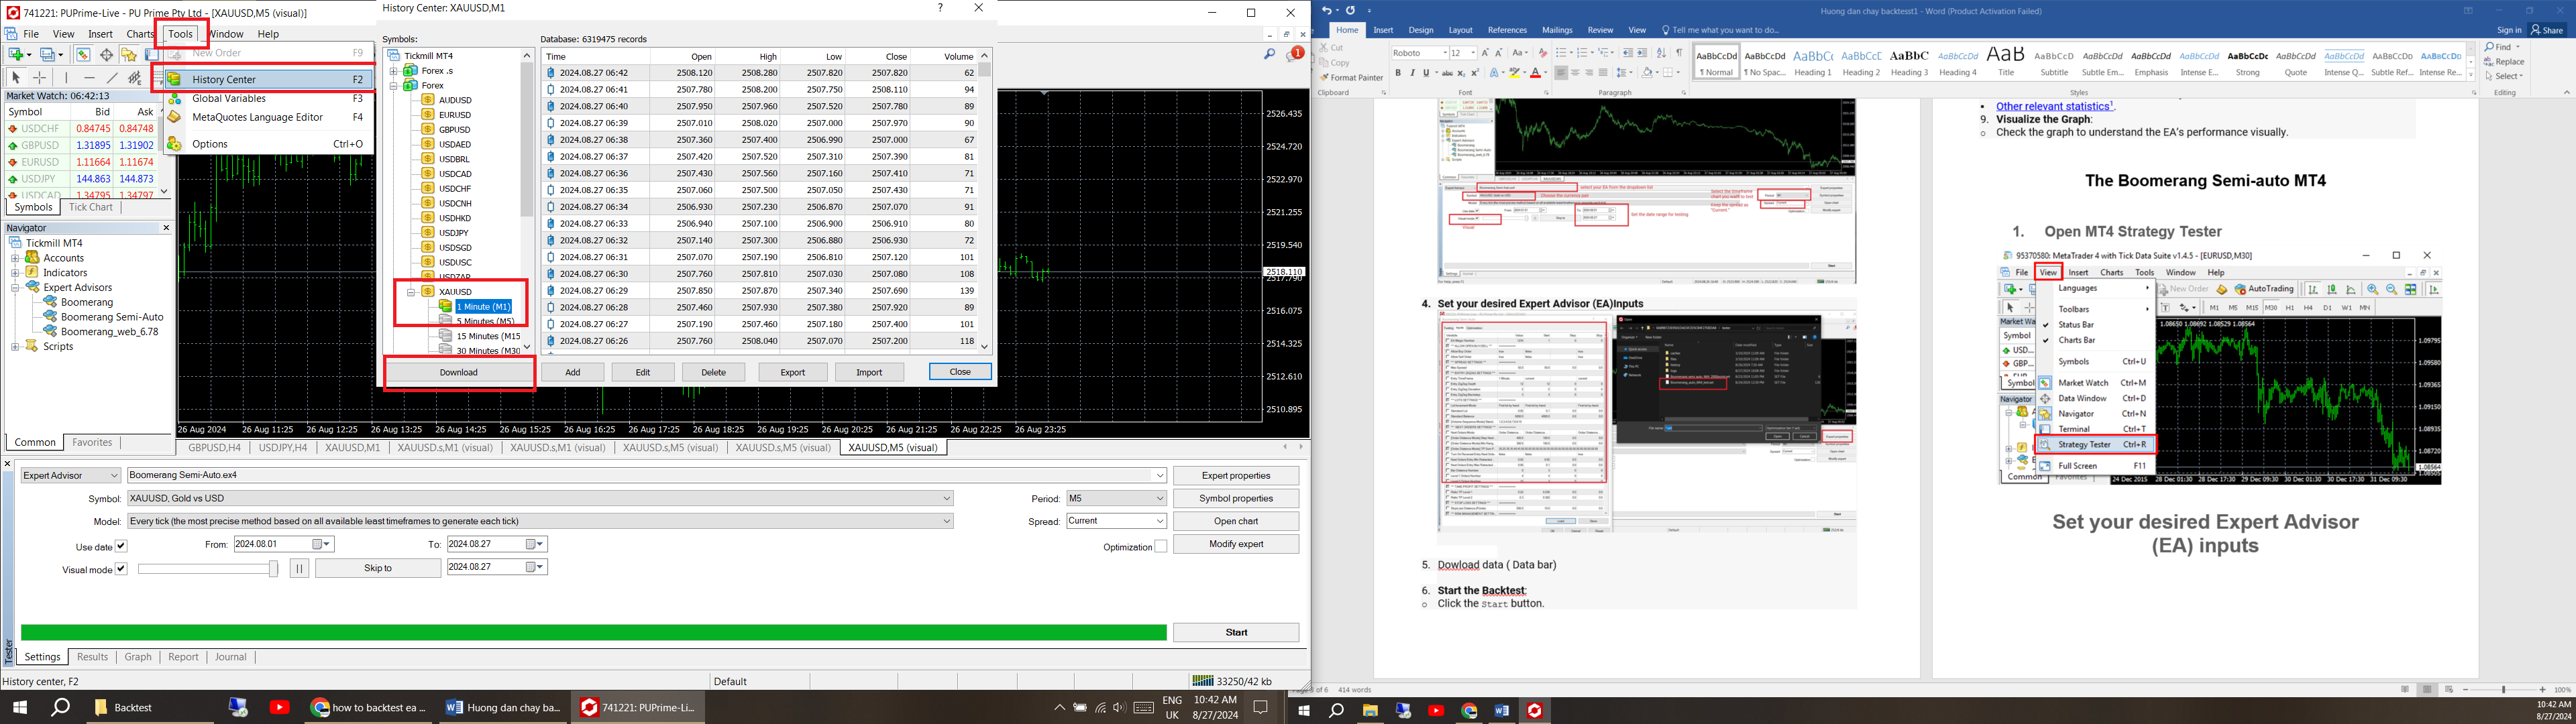2576x724 pixels.
Task: Click the Expert properties button
Action: click(x=1236, y=475)
